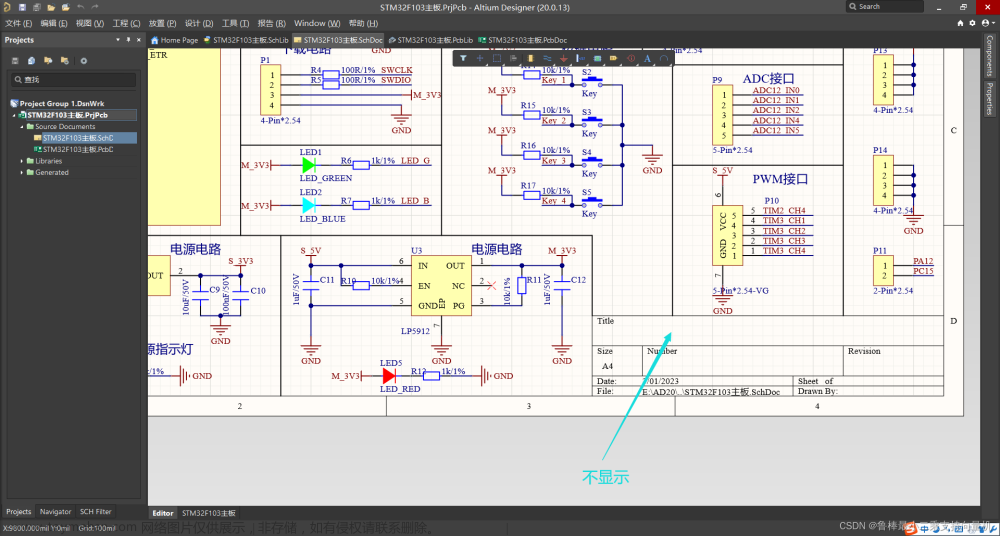Click the Open file folder icon in the title bar

(x=51, y=7)
